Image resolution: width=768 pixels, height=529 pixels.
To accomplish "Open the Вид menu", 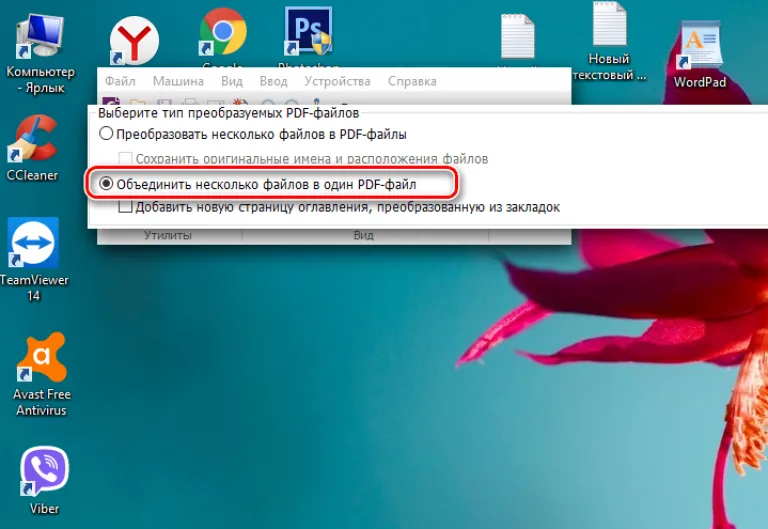I will point(232,81).
